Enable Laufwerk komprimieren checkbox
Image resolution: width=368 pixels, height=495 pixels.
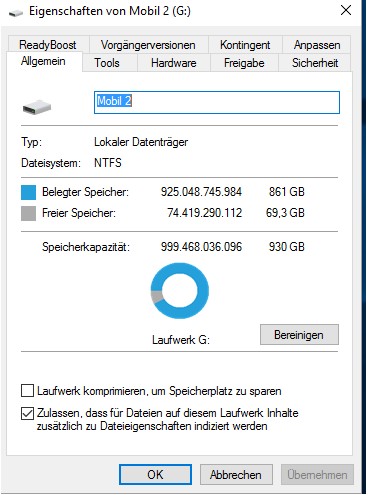(27, 390)
